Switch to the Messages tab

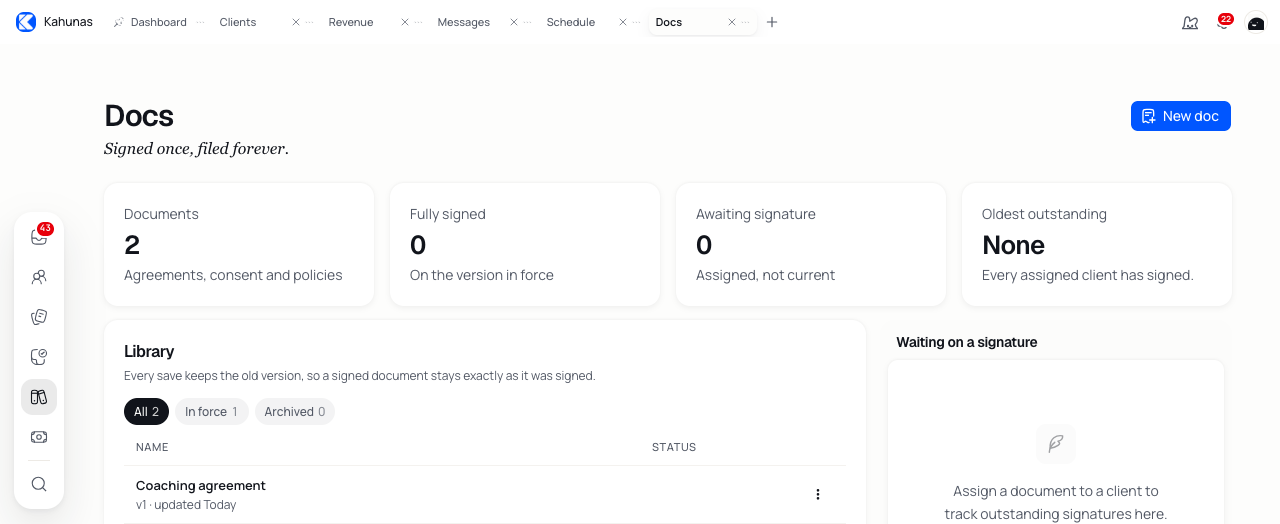coord(463,22)
